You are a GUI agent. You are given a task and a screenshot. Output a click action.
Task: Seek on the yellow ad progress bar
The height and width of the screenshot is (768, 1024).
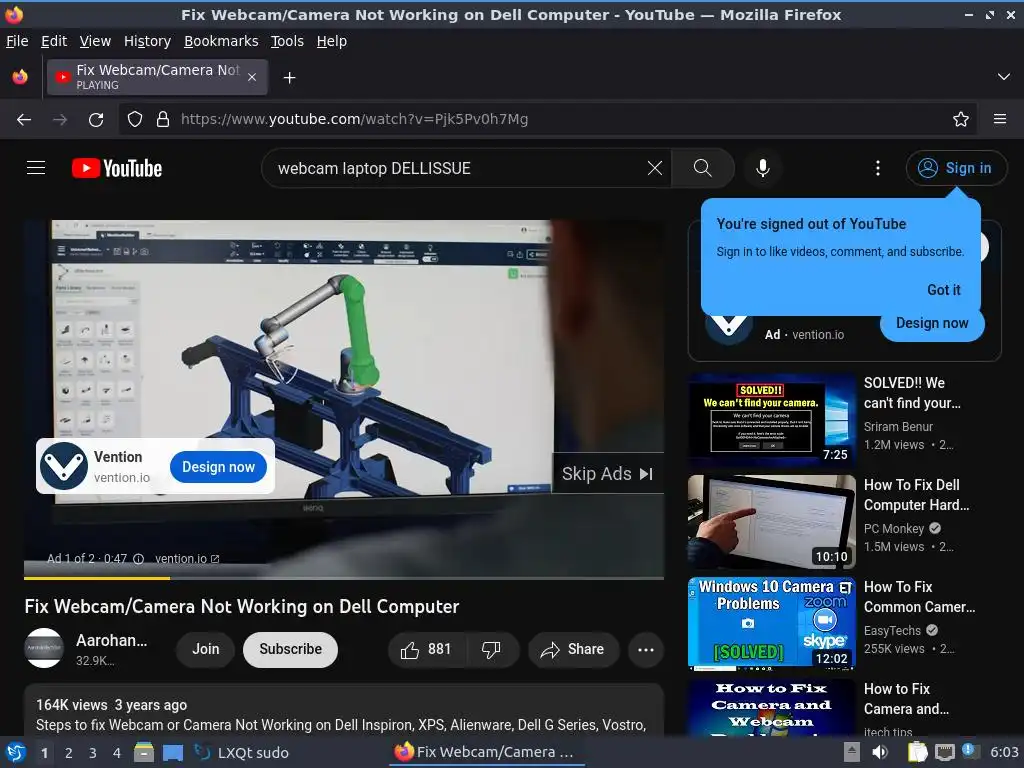(344, 577)
